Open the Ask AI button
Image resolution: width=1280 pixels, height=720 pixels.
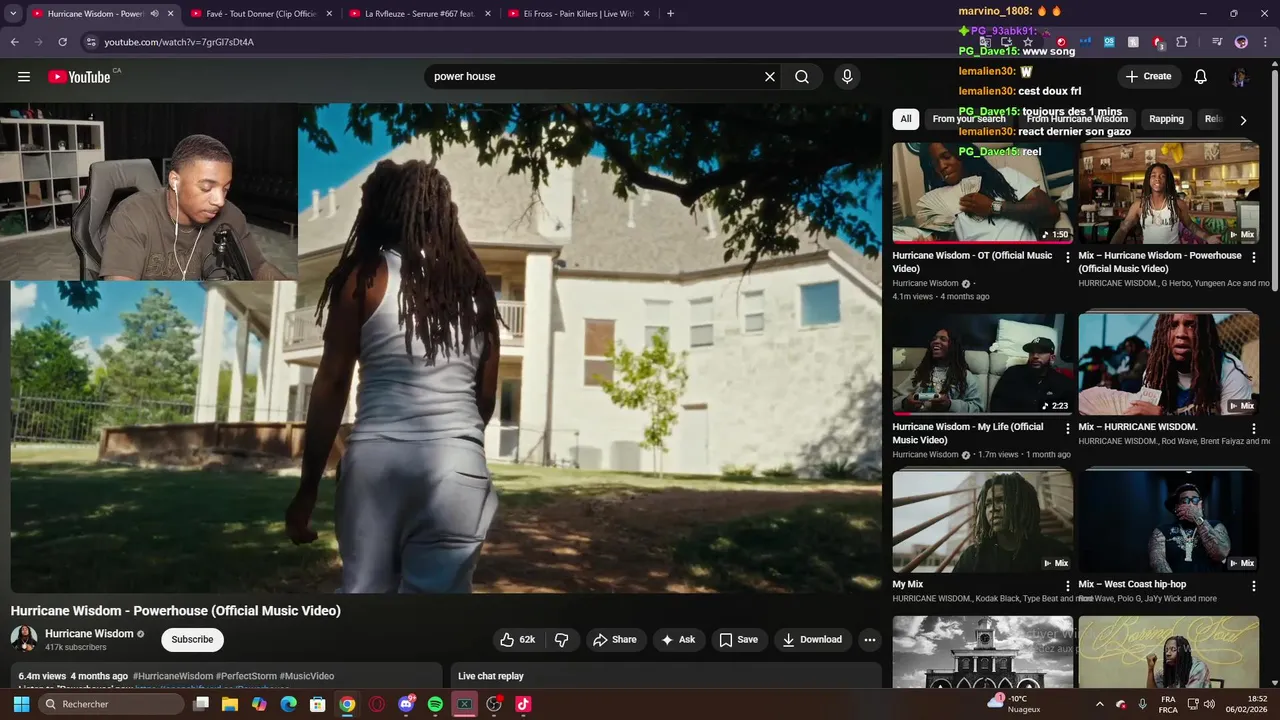(x=678, y=640)
